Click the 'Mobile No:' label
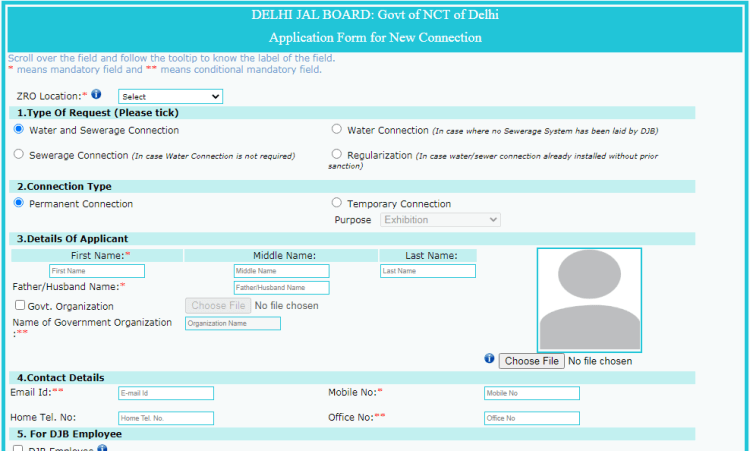This screenshot has width=750, height=451. tap(352, 393)
